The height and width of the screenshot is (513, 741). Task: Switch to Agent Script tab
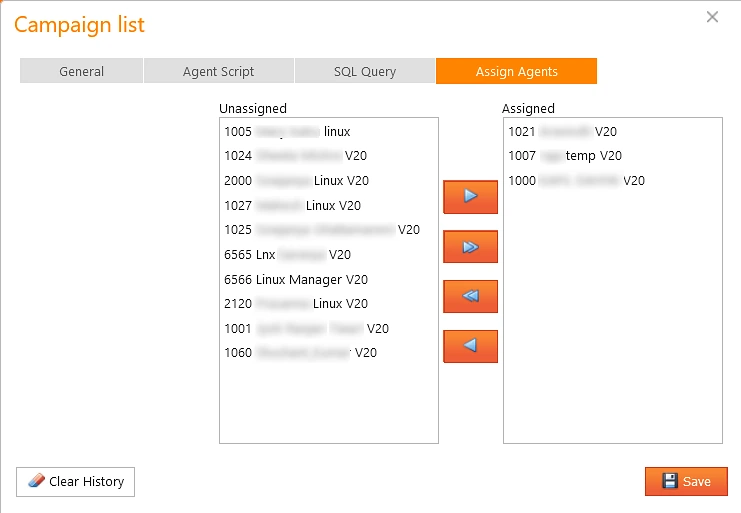tap(218, 71)
